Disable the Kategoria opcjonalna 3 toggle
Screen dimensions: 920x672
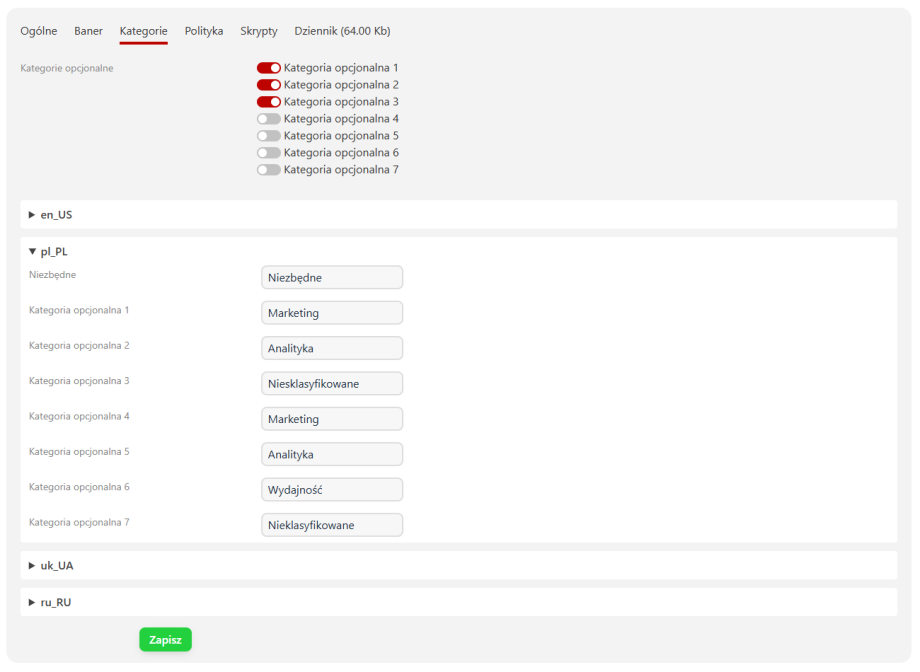coord(268,102)
